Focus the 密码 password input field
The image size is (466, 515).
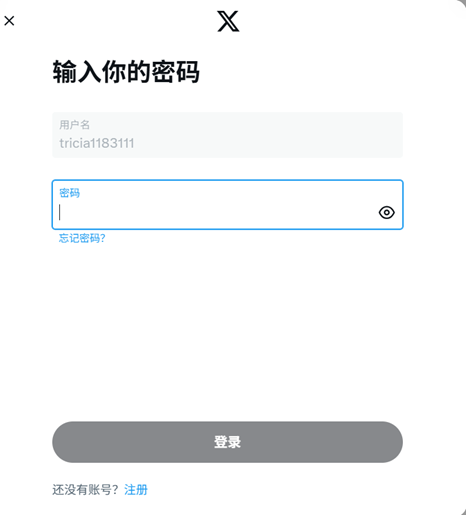pyautogui.click(x=228, y=205)
